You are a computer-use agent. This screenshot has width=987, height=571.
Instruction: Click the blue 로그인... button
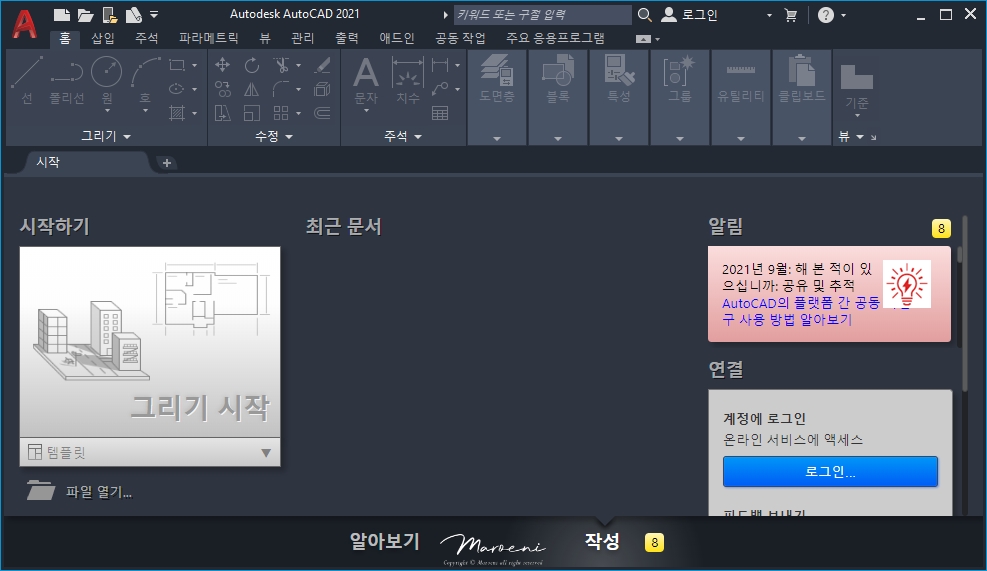830,472
